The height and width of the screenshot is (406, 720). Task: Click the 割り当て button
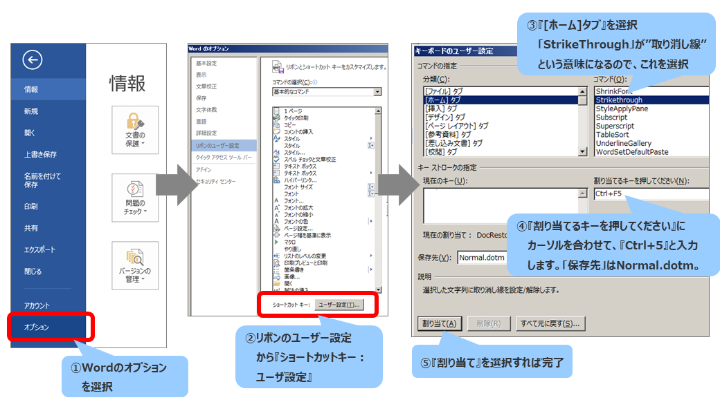click(x=439, y=324)
